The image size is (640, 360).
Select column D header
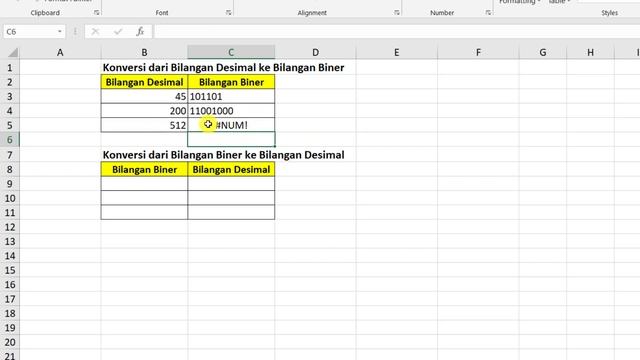[x=315, y=52]
